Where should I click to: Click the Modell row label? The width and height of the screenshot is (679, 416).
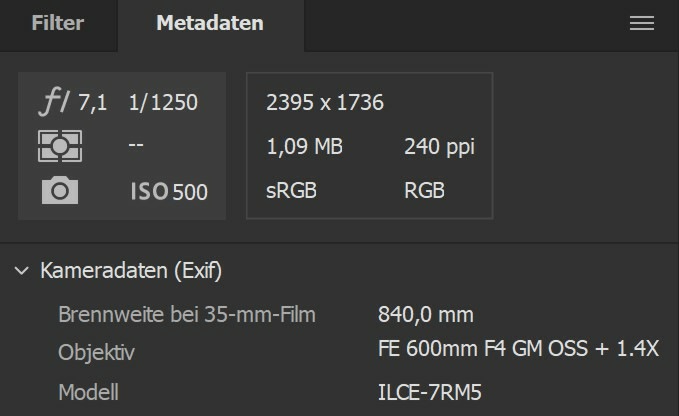click(88, 393)
